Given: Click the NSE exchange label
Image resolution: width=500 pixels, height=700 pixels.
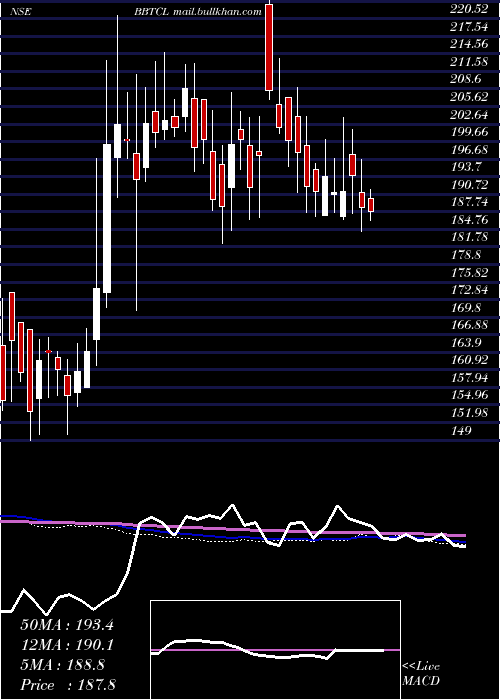Looking at the screenshot, I should pos(21,12).
